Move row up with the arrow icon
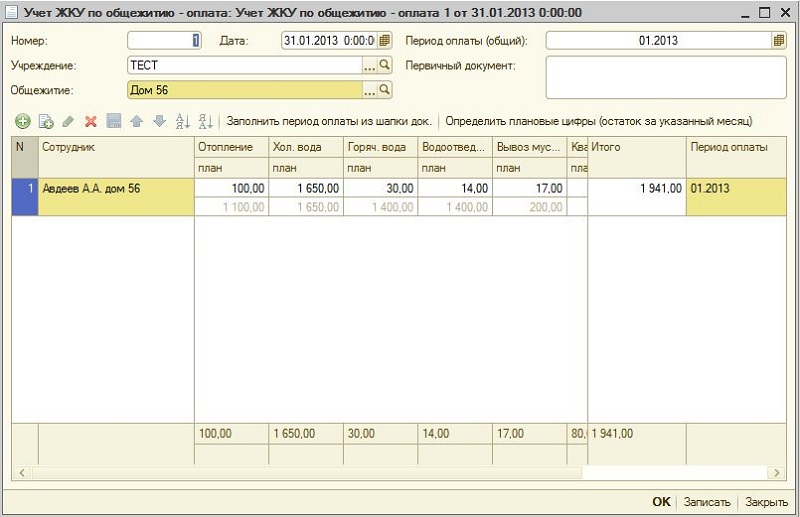Viewport: 800px width, 517px height. 136,121
